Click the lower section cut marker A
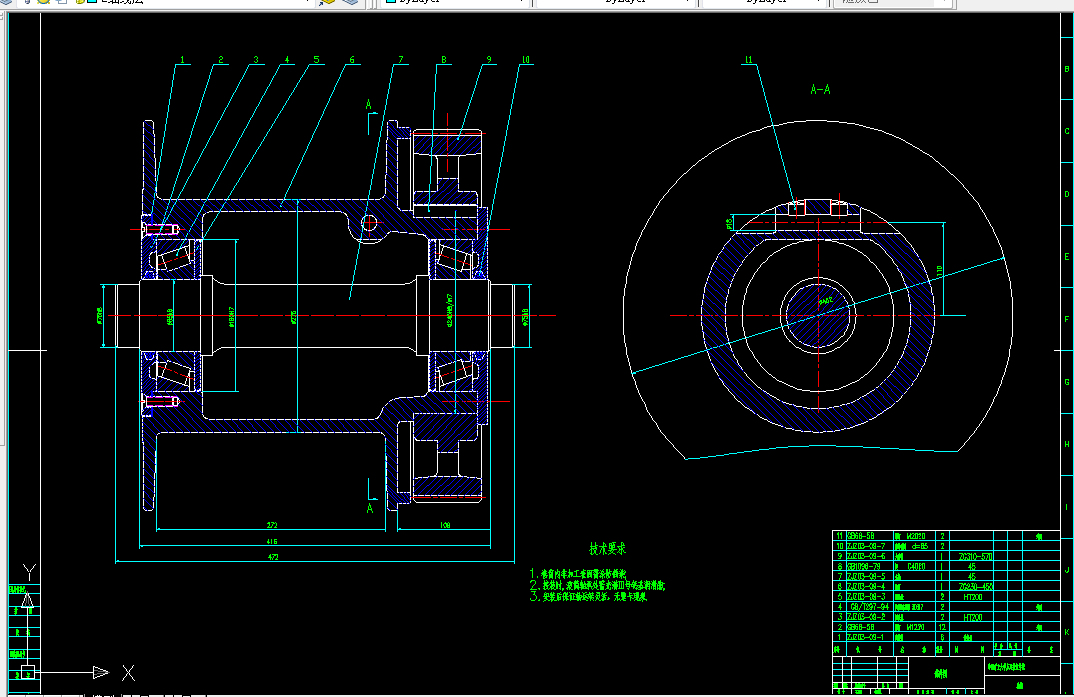This screenshot has width=1074, height=697. pos(370,508)
